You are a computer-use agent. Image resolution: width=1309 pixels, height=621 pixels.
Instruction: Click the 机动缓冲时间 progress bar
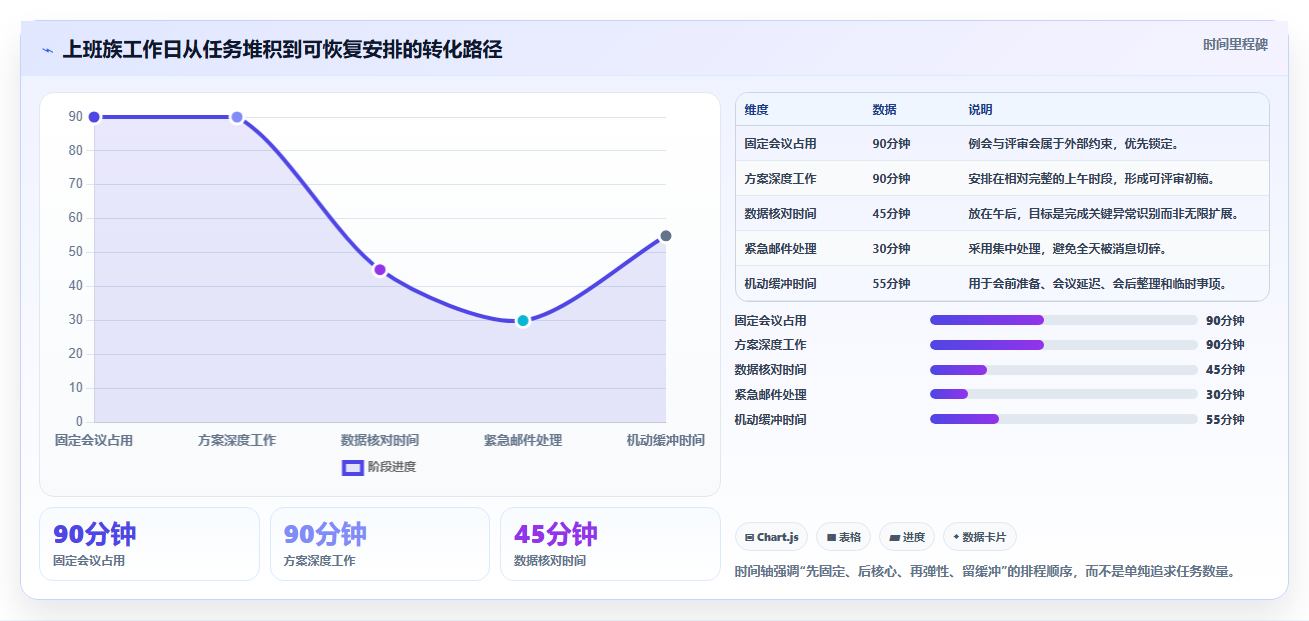1064,420
